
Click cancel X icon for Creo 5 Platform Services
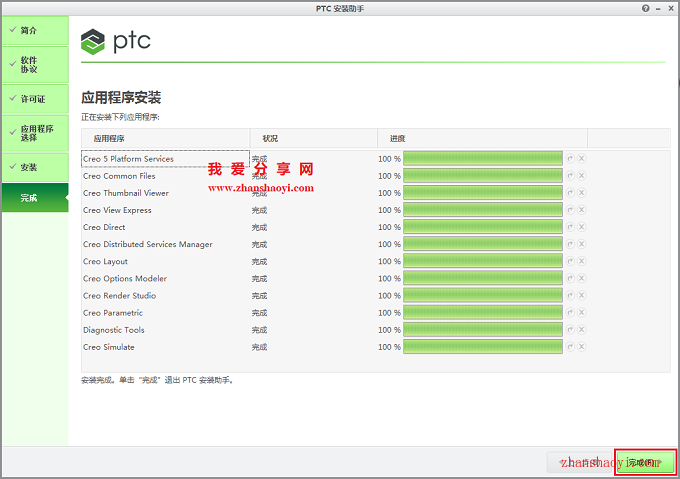tap(582, 159)
